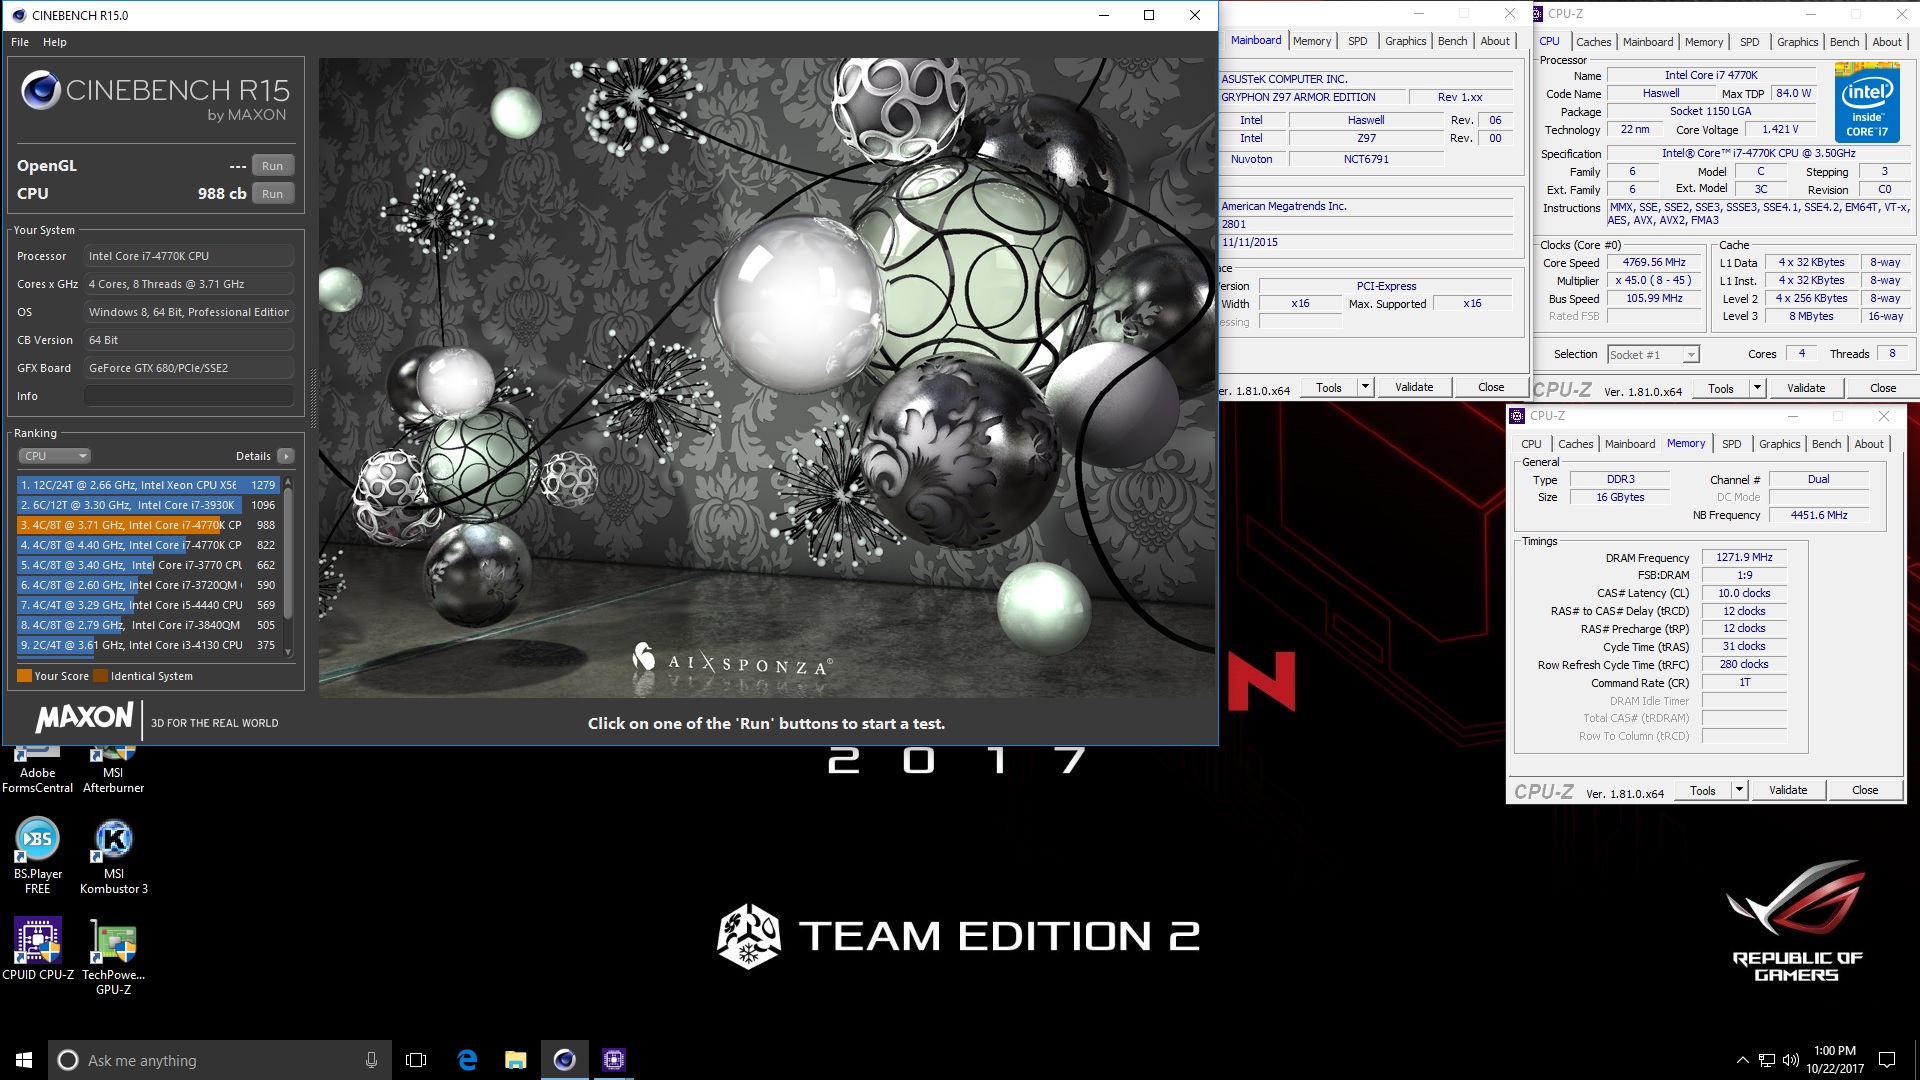Run the OpenGL benchmark

click(272, 166)
